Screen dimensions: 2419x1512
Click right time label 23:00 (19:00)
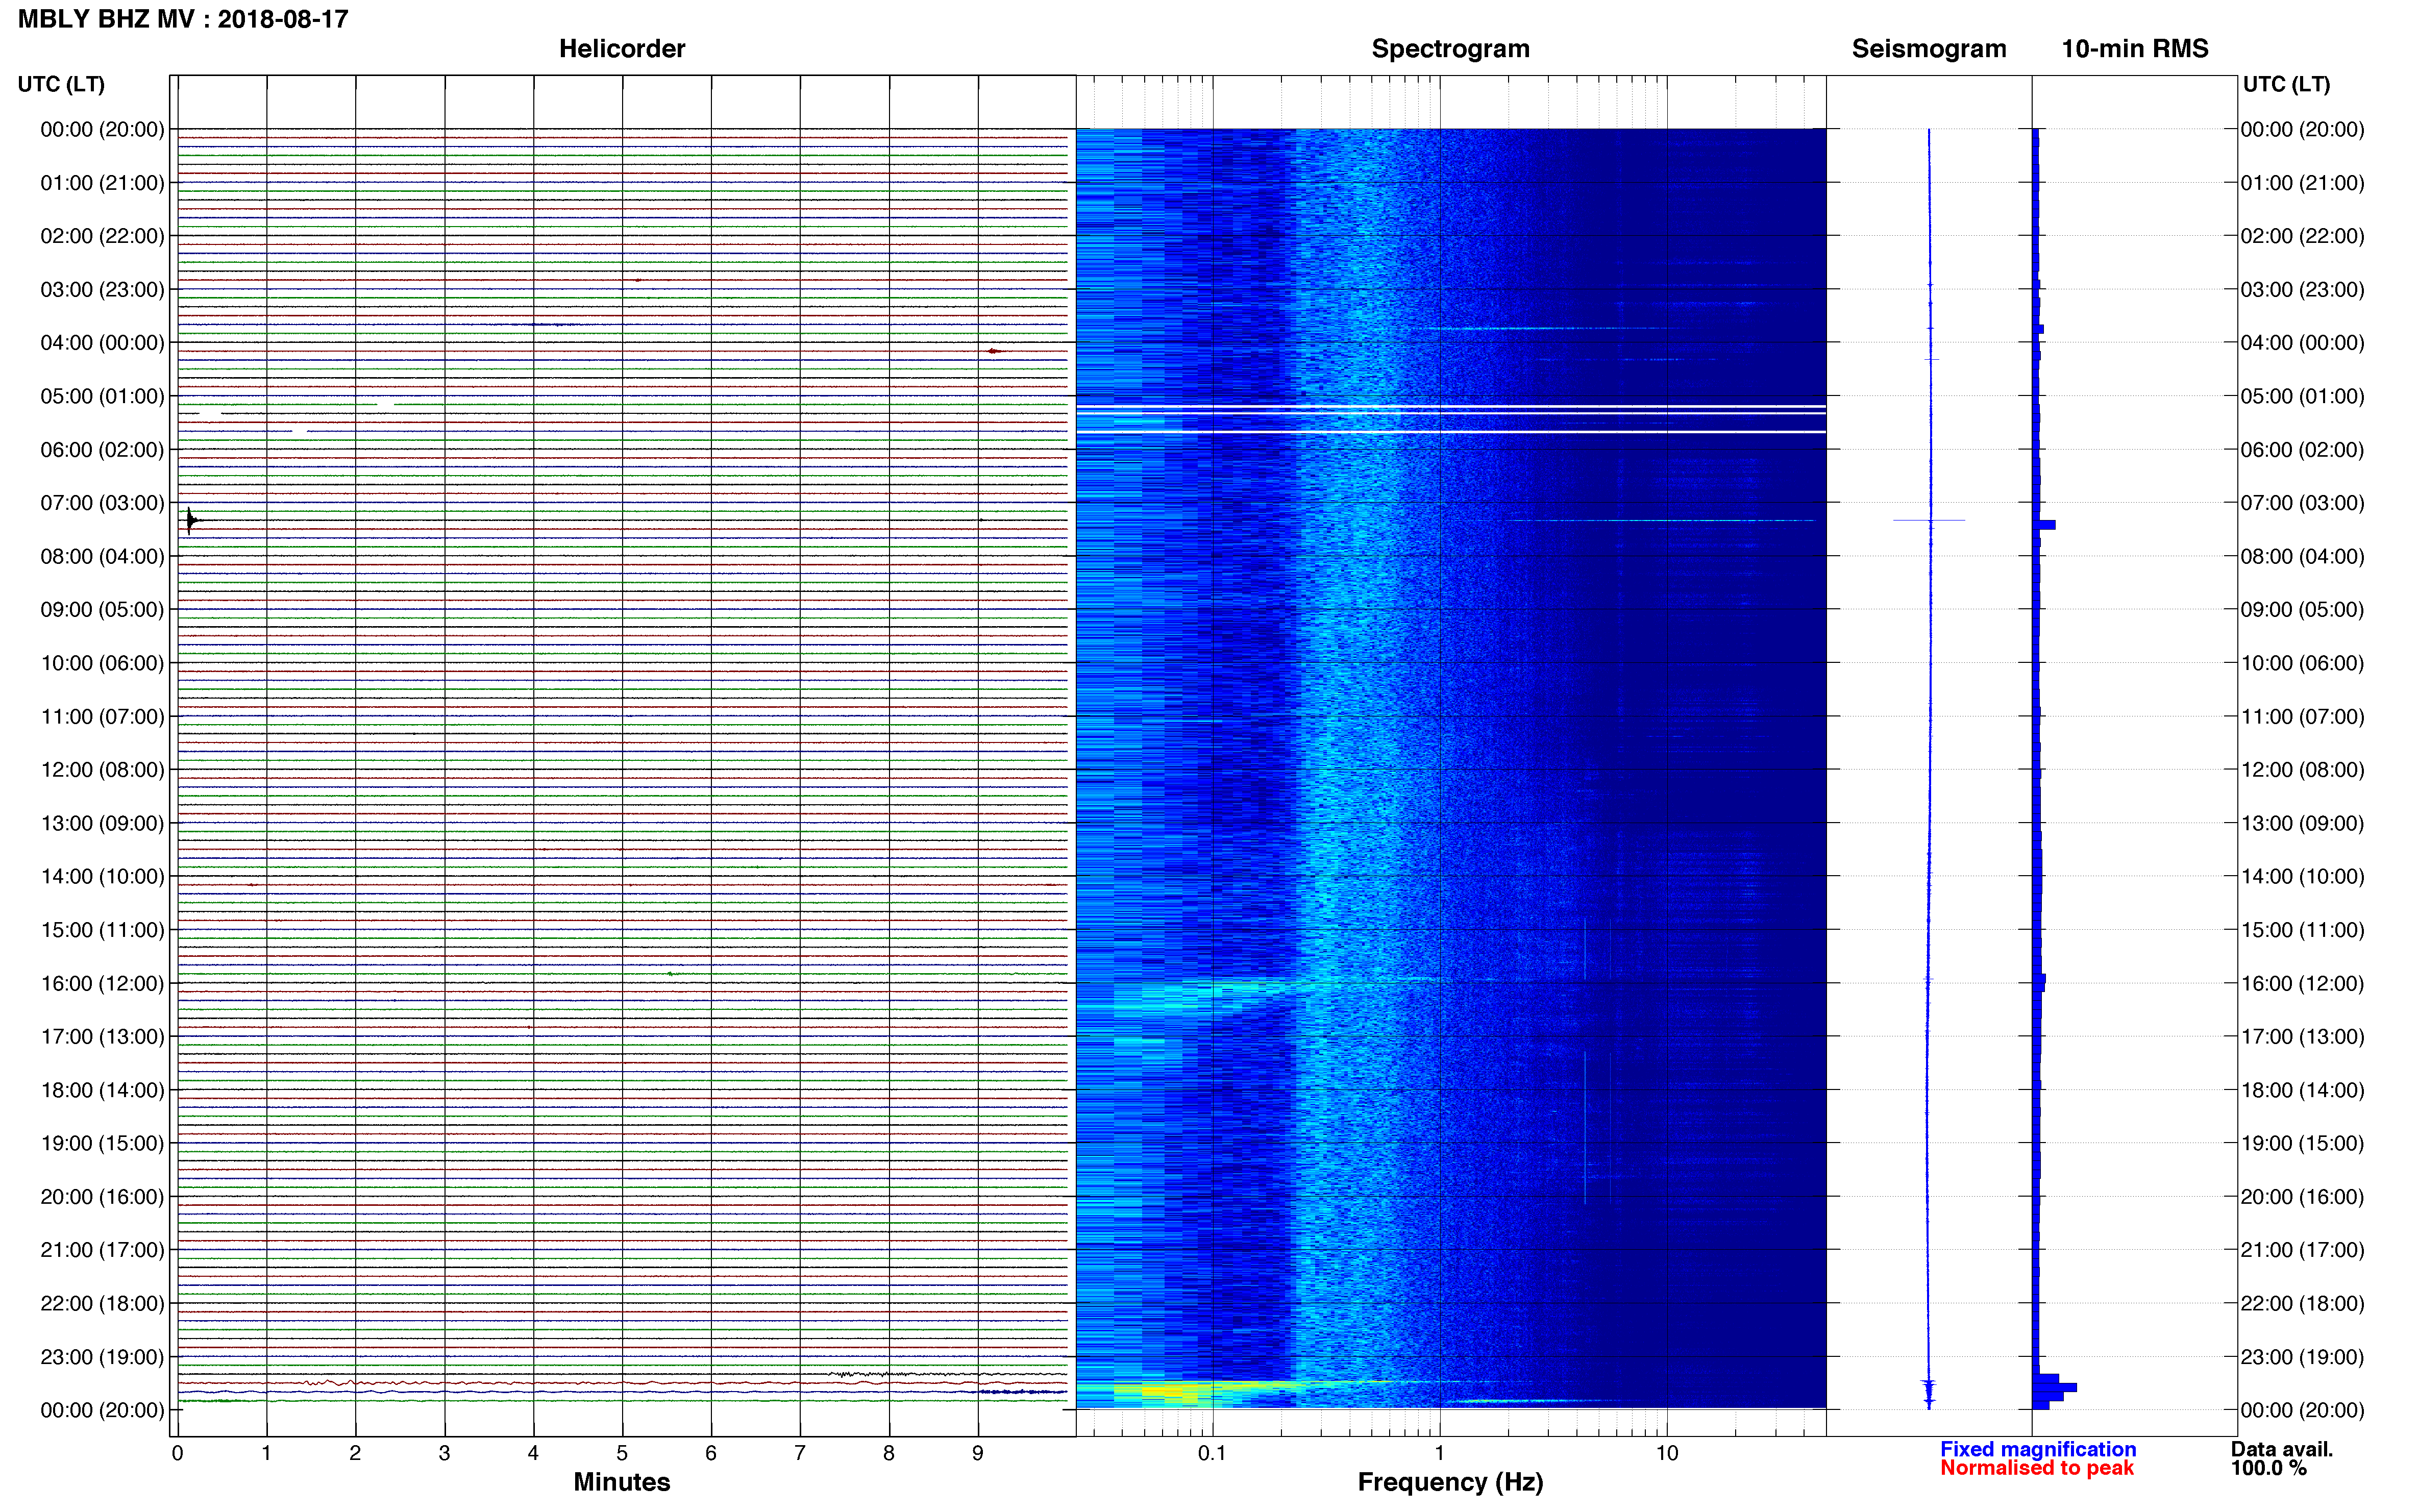pyautogui.click(x=2302, y=1357)
